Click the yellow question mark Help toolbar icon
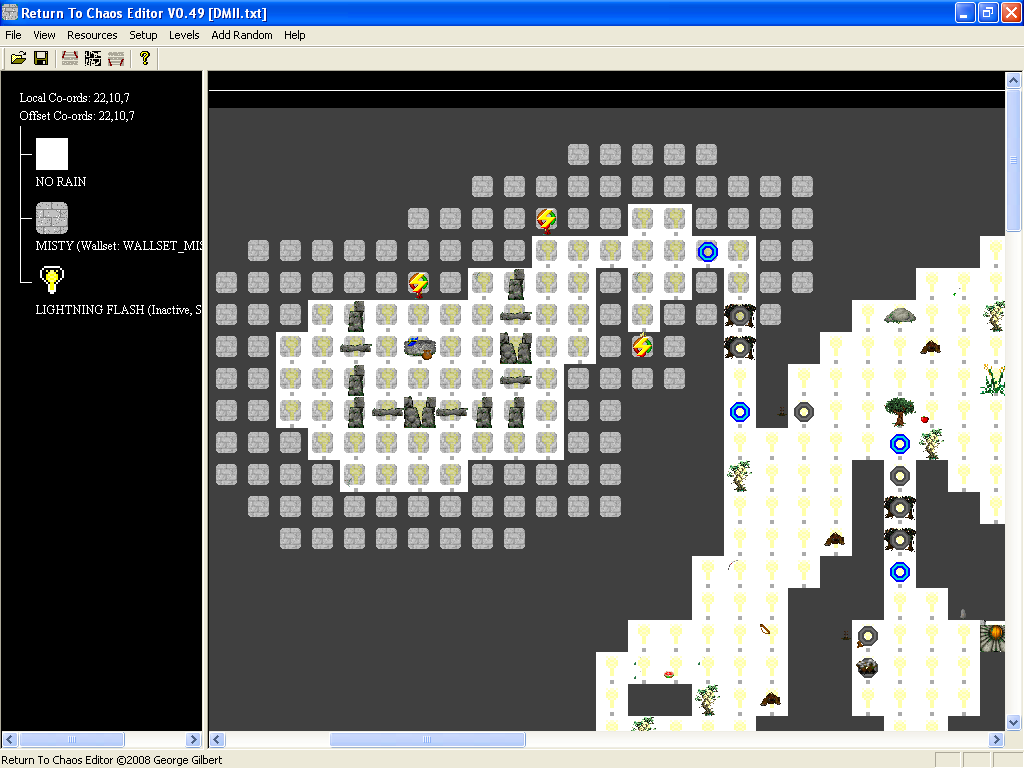Viewport: 1024px width, 768px height. 143,58
